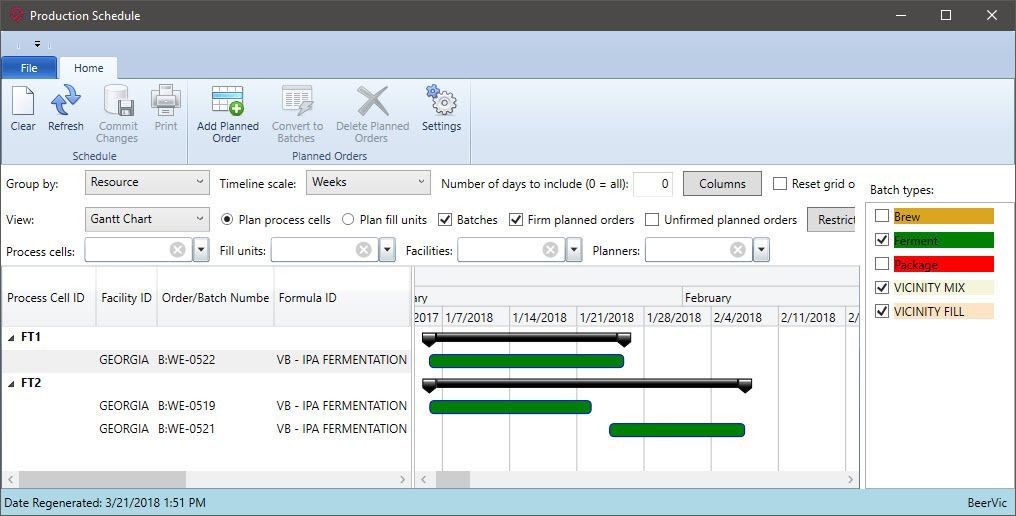Click the February month header
The height and width of the screenshot is (516, 1016).
(x=771, y=298)
